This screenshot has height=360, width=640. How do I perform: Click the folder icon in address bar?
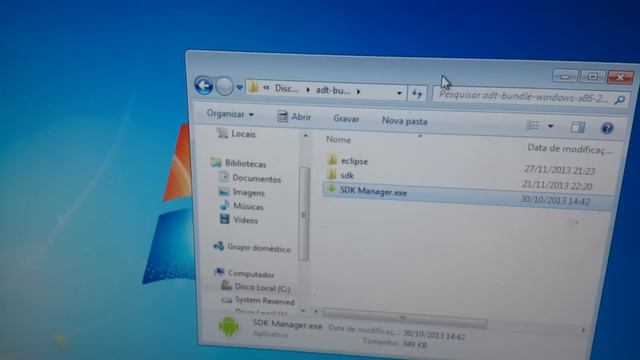coord(253,87)
